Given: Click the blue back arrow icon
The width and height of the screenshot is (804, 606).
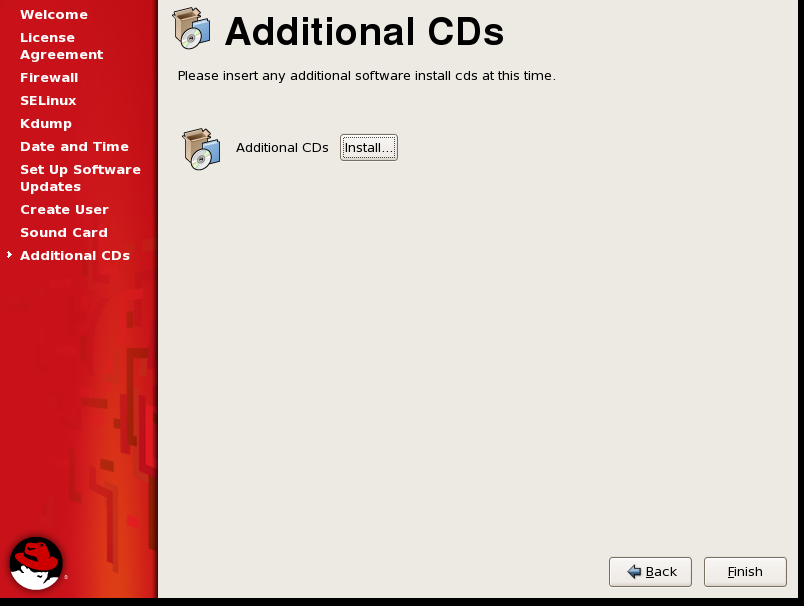Looking at the screenshot, I should click(634, 572).
